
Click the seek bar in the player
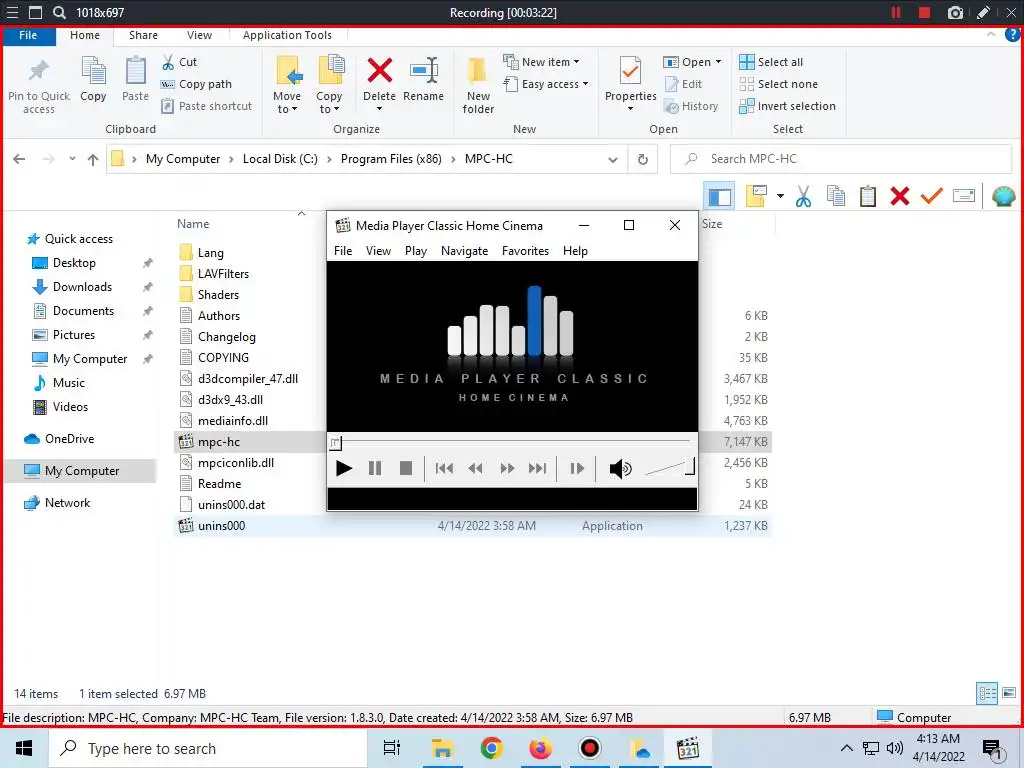[512, 443]
